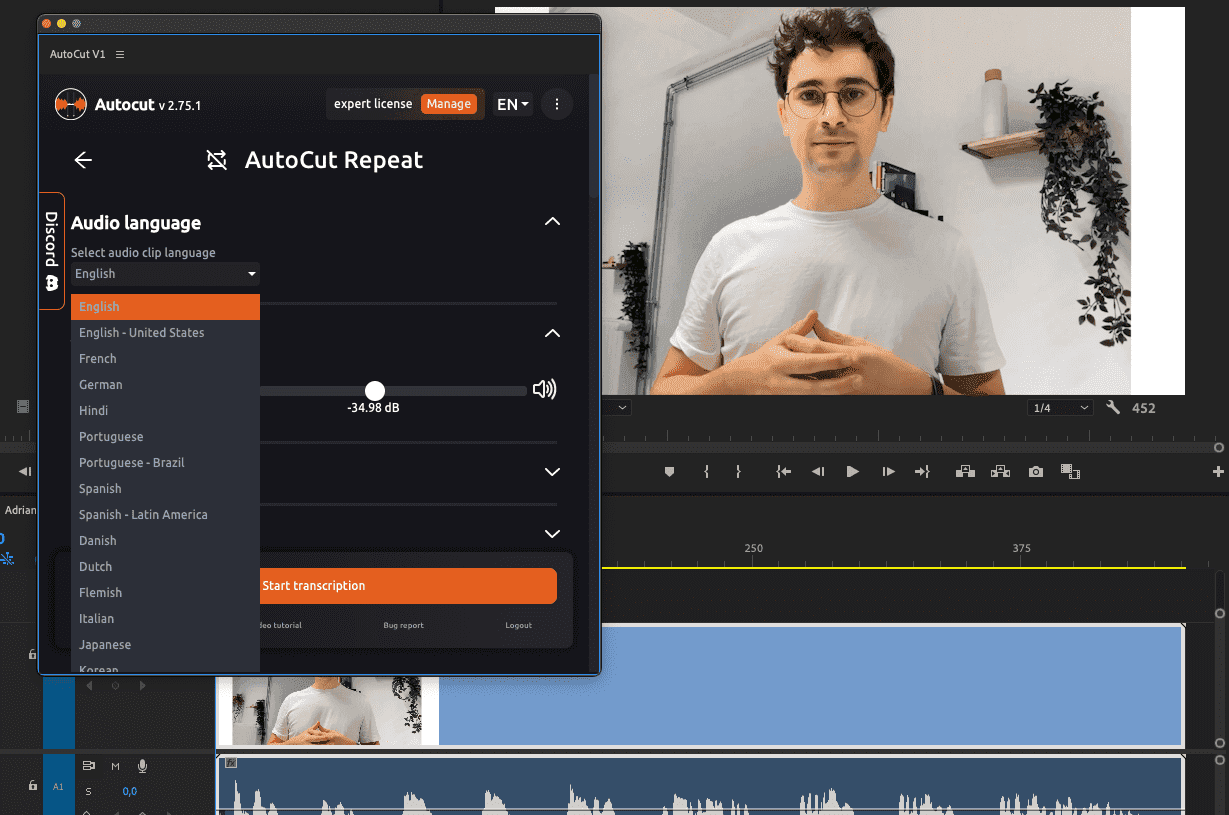Click the Autocut logo icon
Screen dimensions: 1229x815
pyautogui.click(x=70, y=104)
